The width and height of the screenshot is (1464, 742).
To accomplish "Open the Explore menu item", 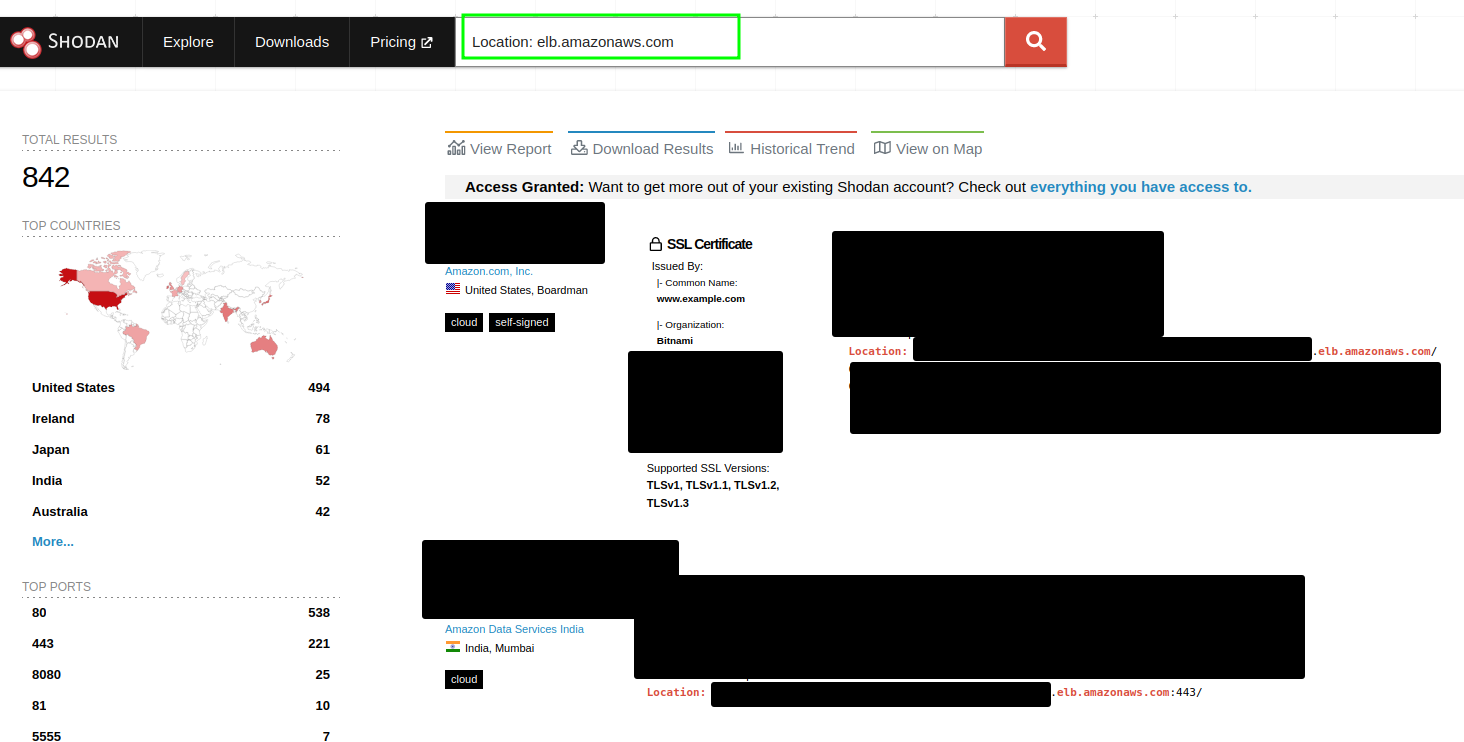I will [187, 41].
